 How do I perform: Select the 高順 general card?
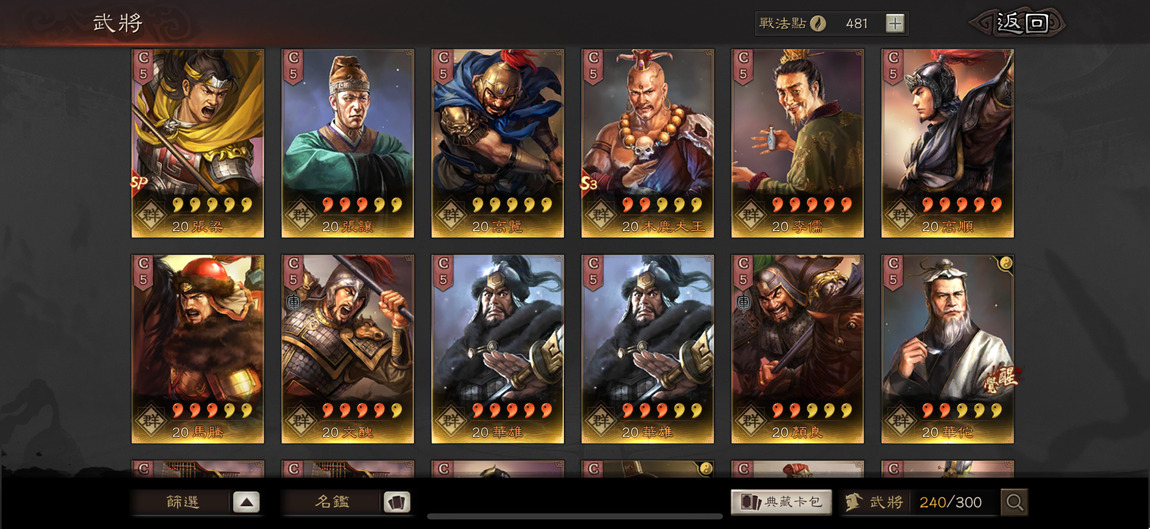[948, 143]
